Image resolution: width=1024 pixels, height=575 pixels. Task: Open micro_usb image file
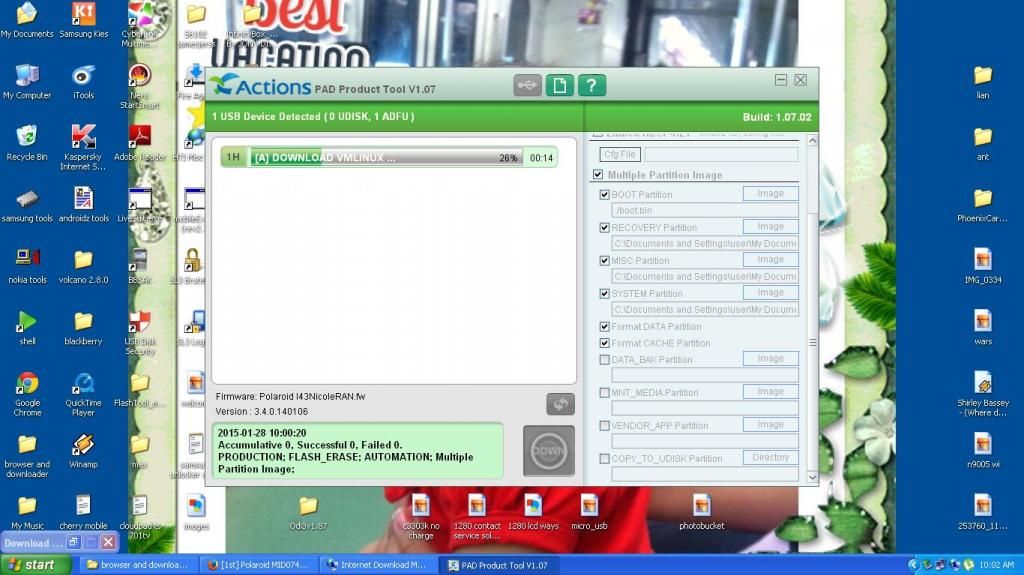point(589,513)
